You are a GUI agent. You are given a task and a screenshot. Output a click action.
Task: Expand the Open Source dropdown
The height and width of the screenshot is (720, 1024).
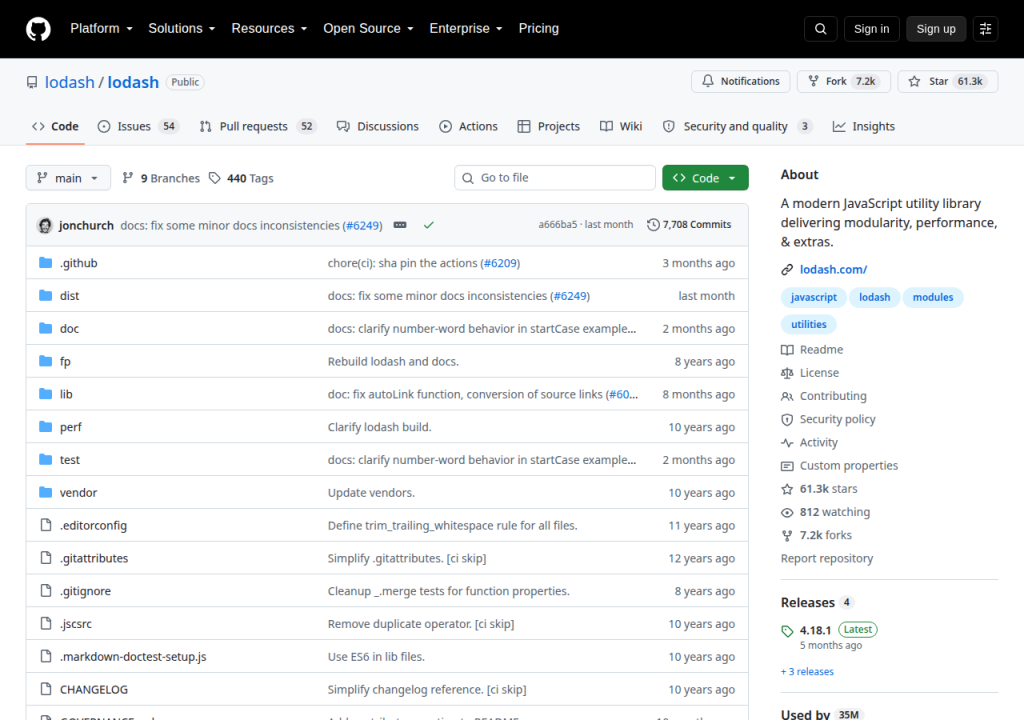(368, 29)
